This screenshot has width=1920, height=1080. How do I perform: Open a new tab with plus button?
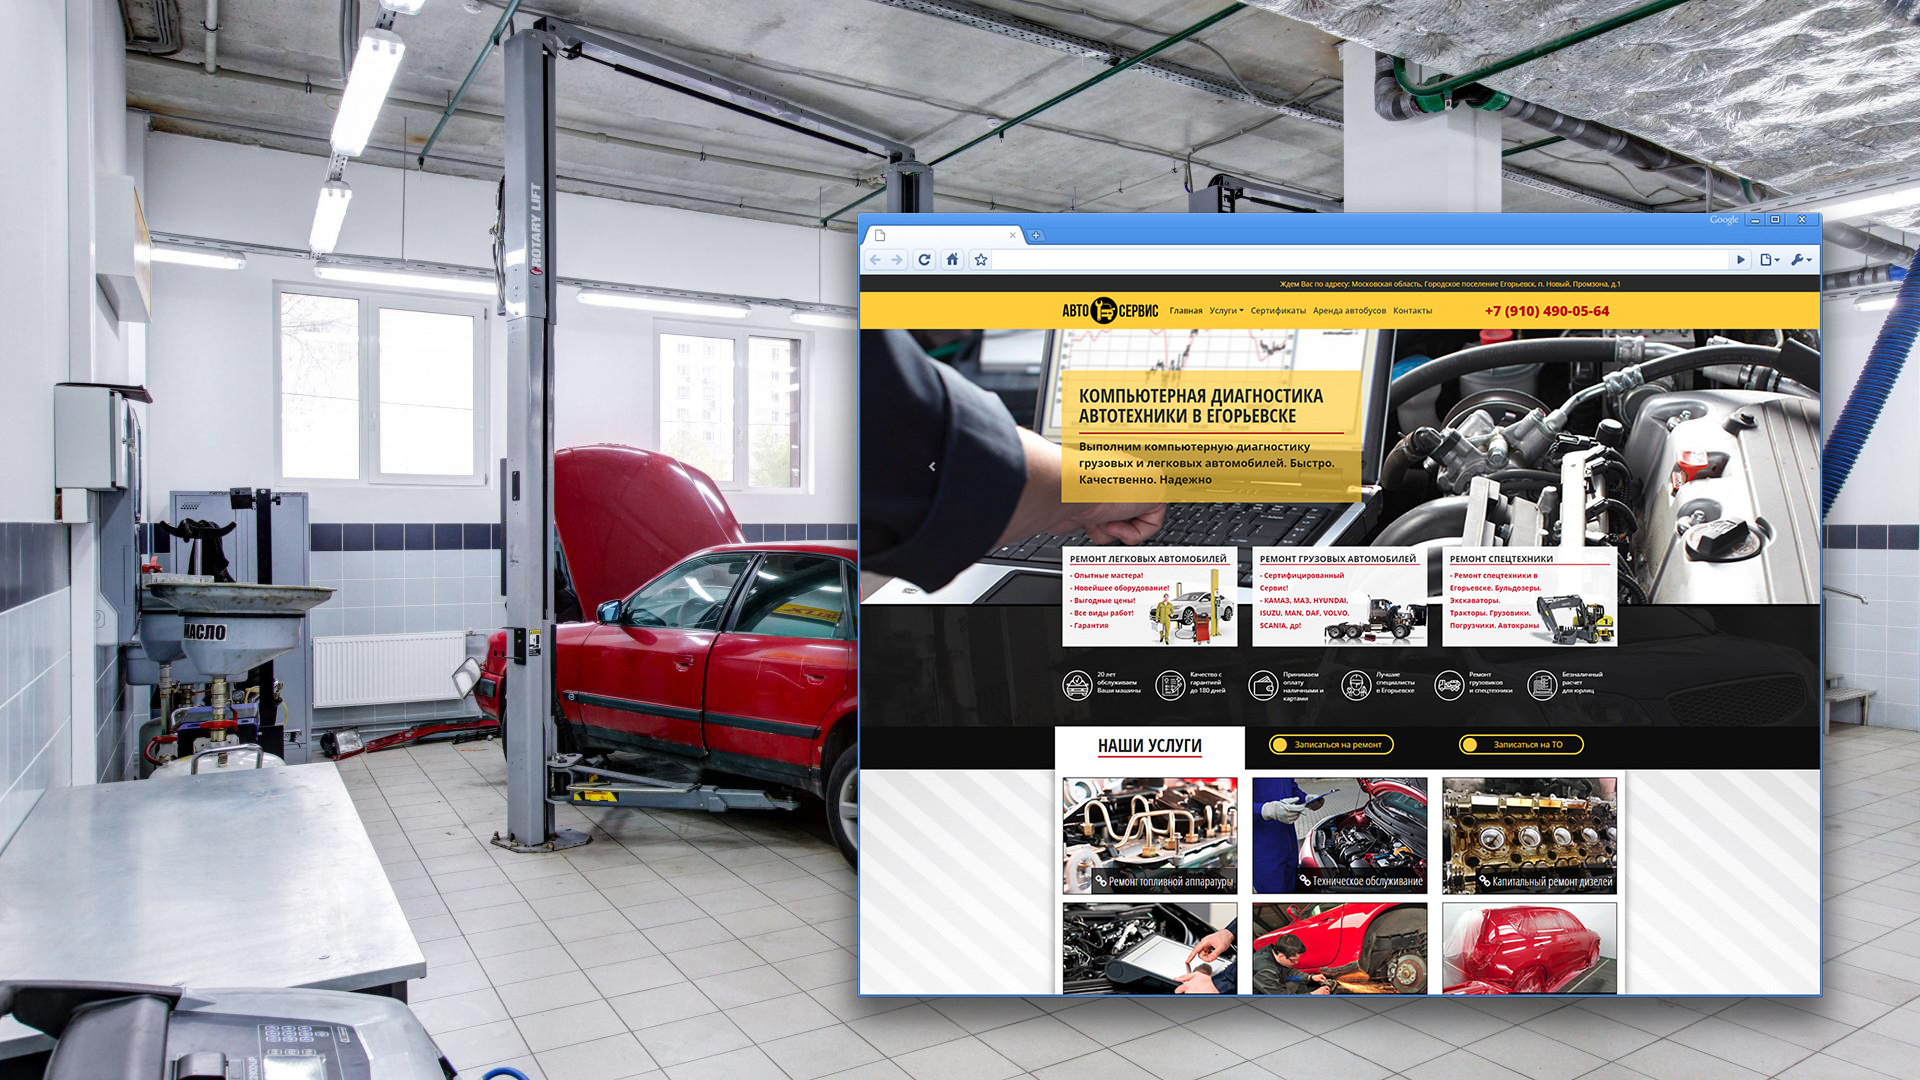tap(1036, 235)
